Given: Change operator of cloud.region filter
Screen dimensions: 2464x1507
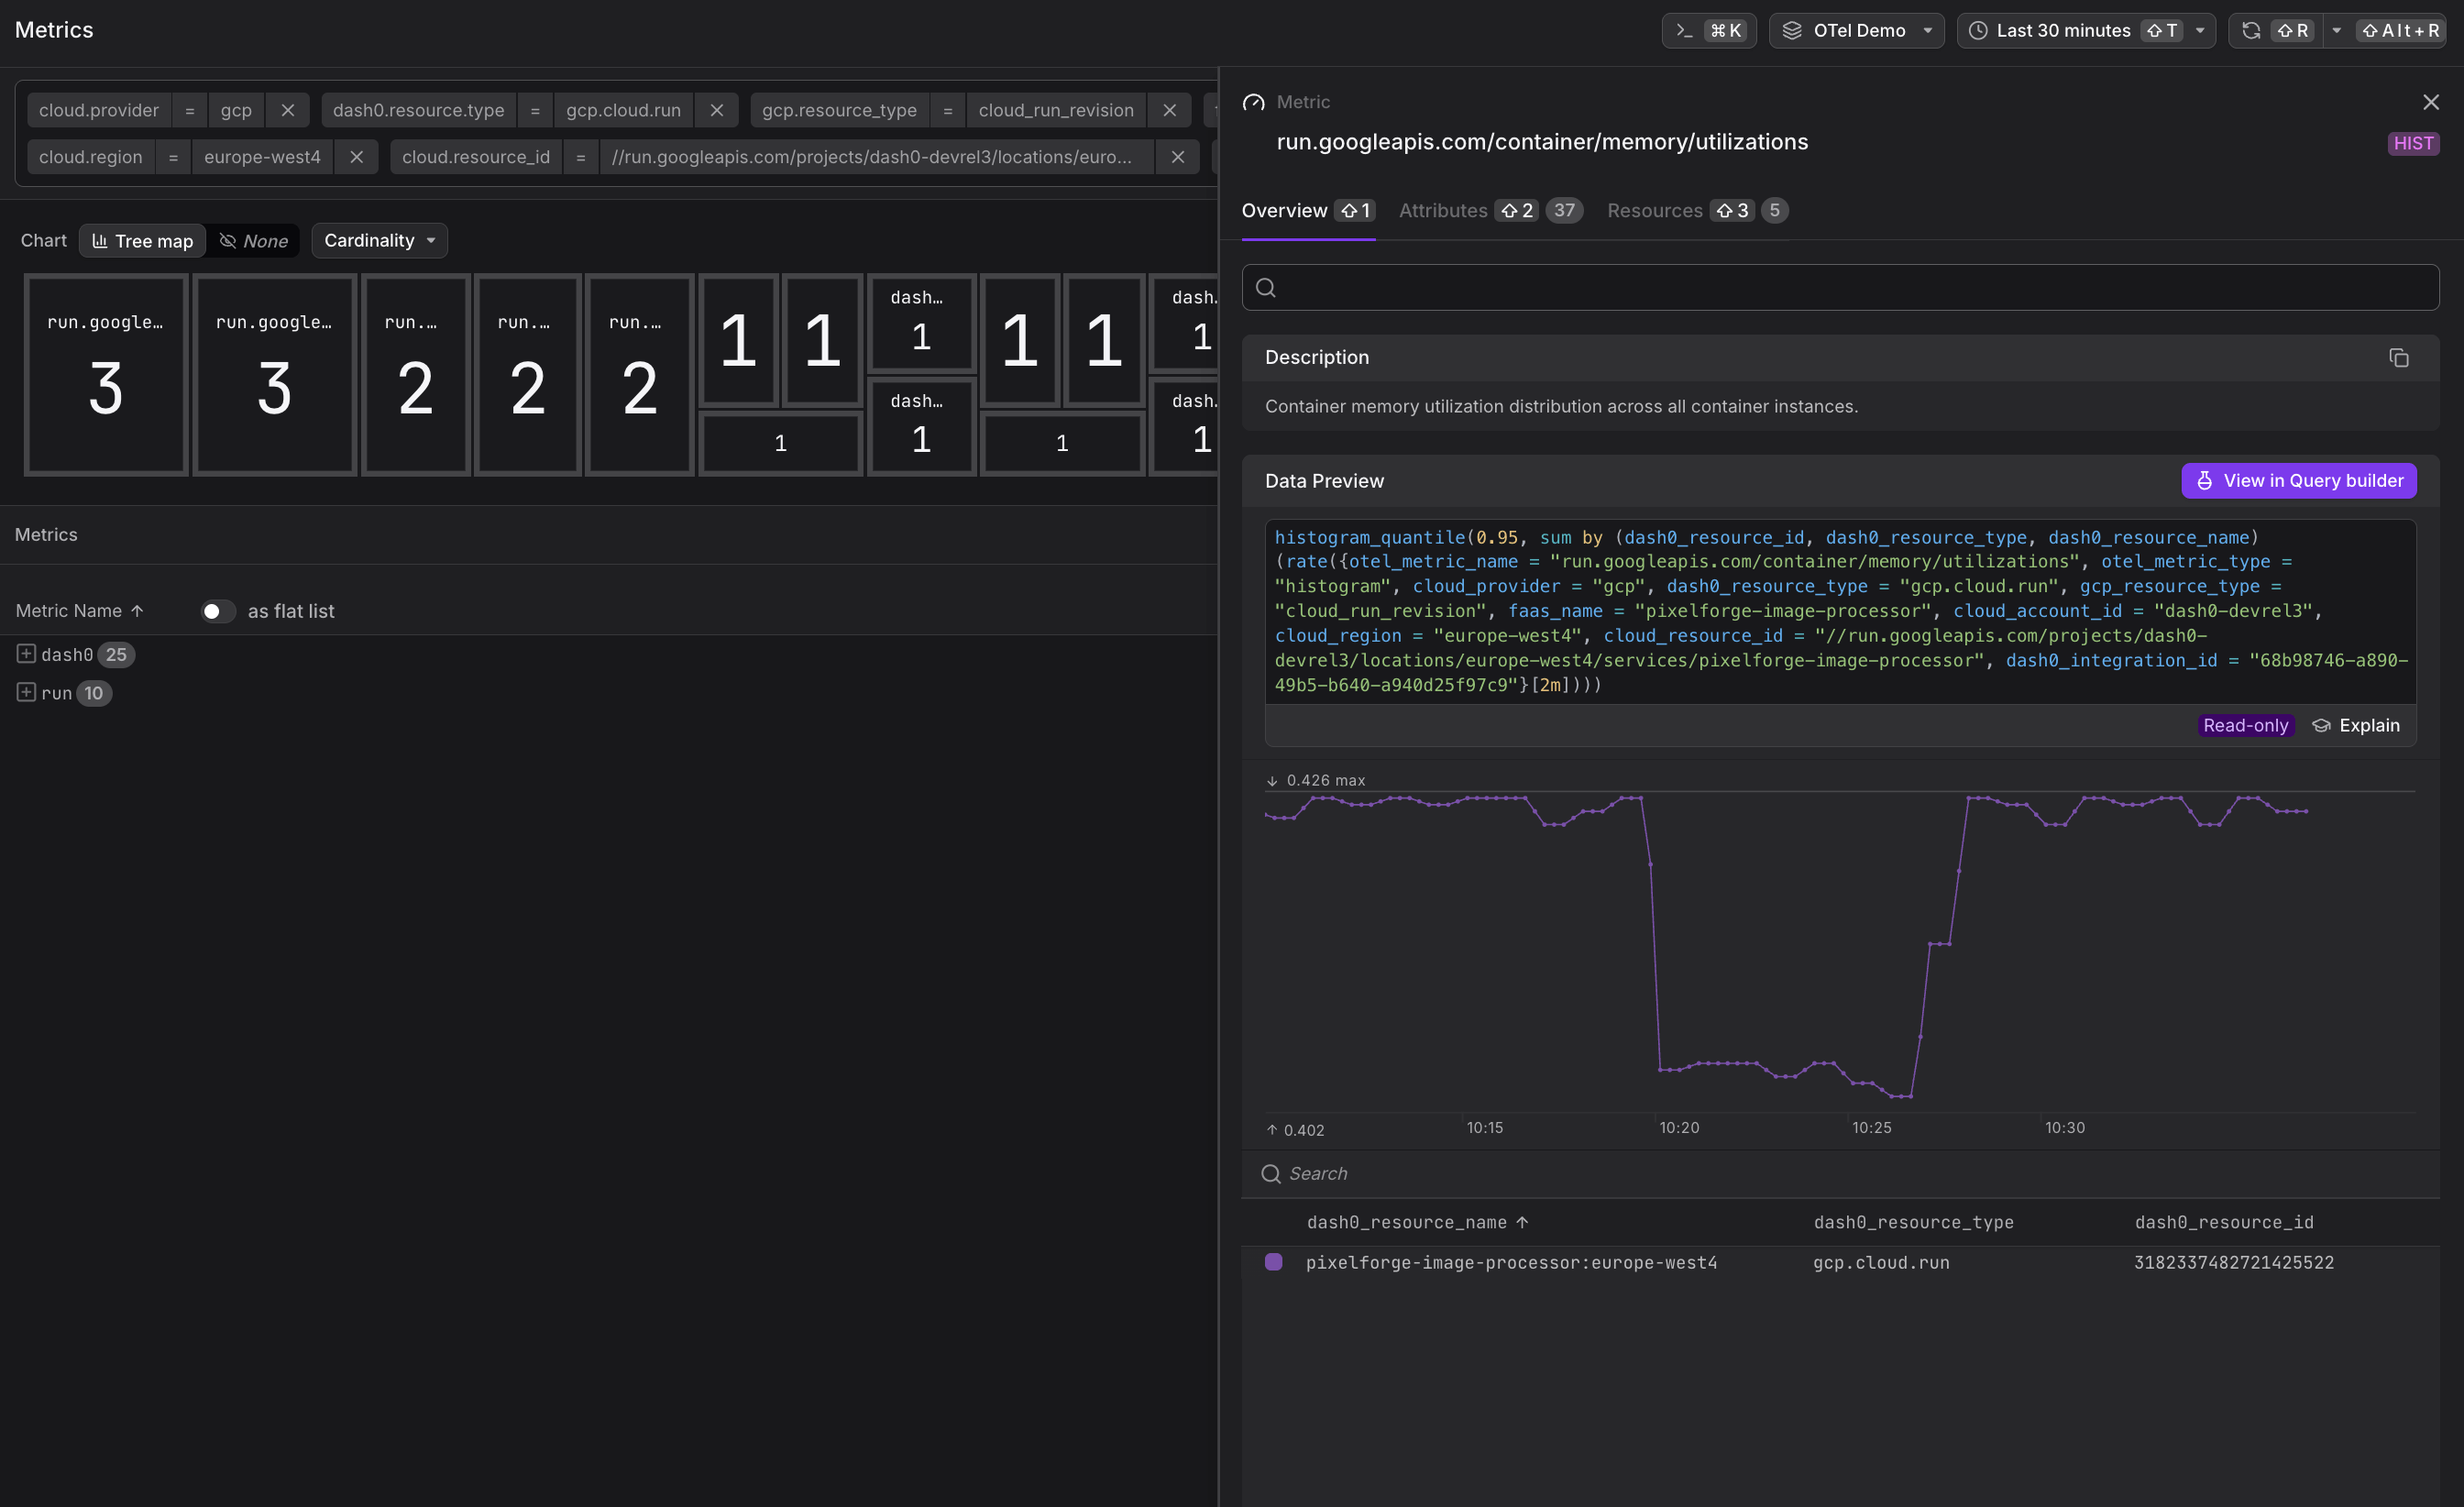Looking at the screenshot, I should [x=173, y=157].
